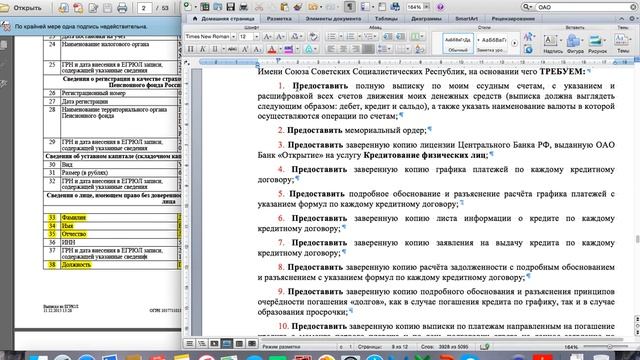Click the spelling check icon in status bar
Viewport: 640px width, 360px height.
484,347
